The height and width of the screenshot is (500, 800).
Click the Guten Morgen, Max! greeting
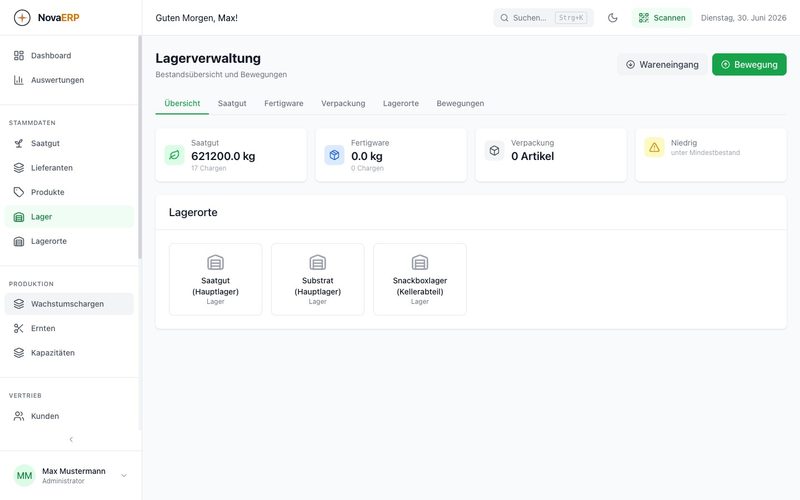point(196,18)
